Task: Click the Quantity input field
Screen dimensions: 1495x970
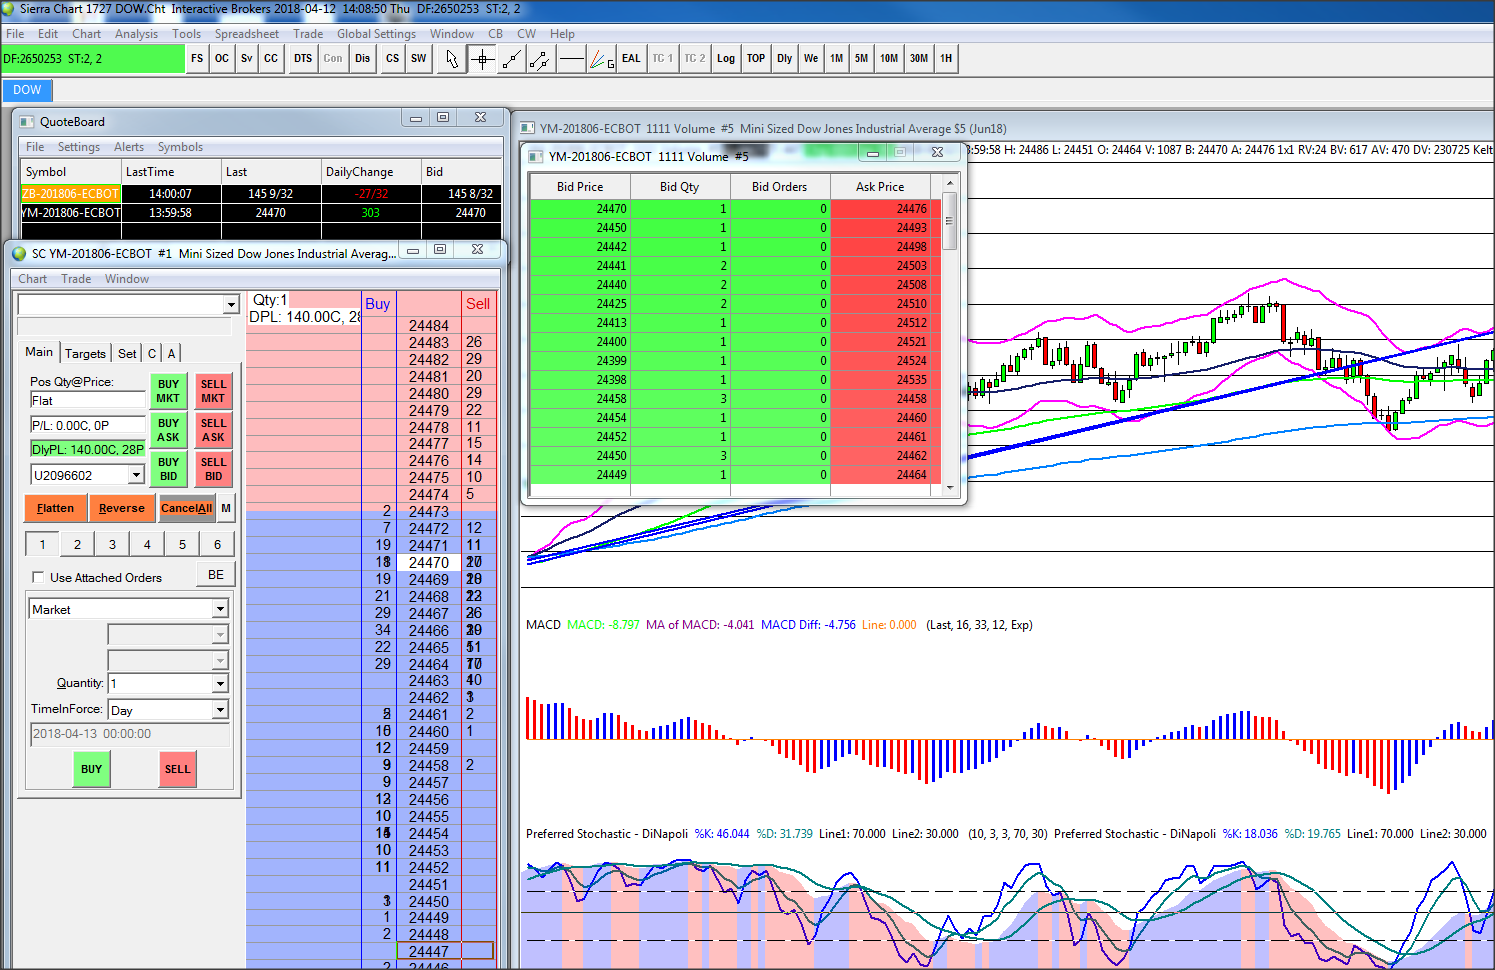Action: [x=160, y=684]
